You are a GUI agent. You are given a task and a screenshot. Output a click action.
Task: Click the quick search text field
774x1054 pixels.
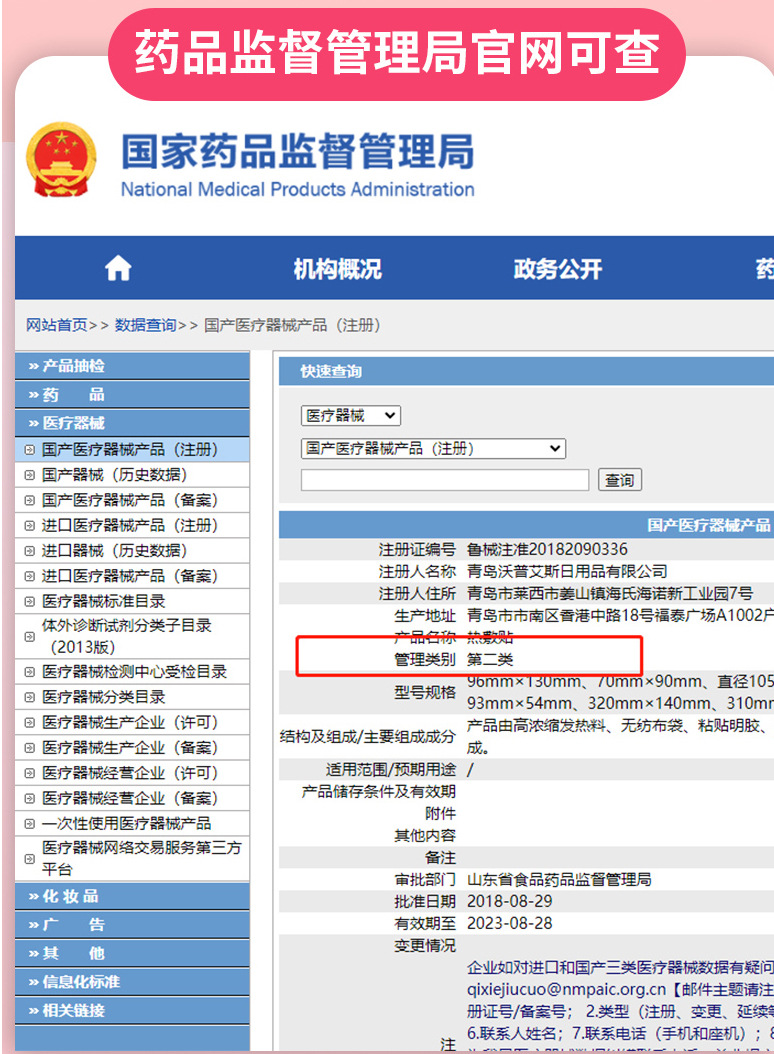click(444, 480)
